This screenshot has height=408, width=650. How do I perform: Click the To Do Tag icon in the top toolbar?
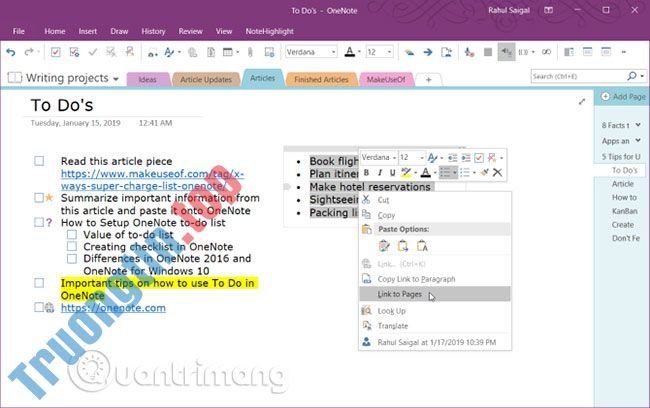click(56, 52)
